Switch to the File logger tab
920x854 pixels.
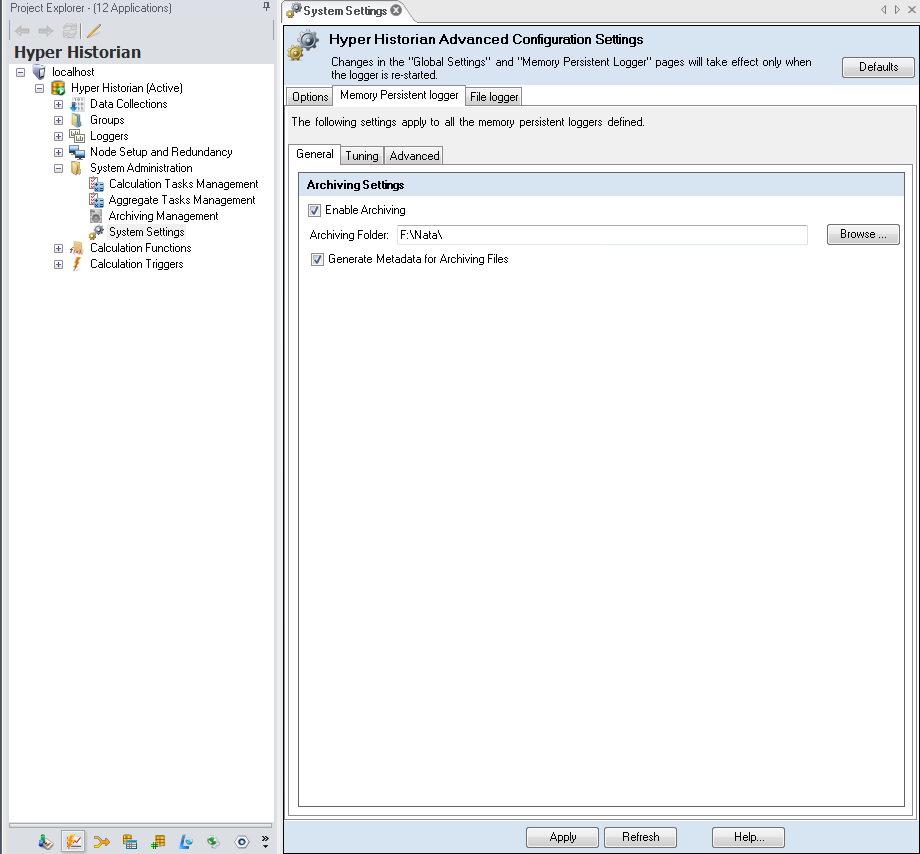coord(494,97)
